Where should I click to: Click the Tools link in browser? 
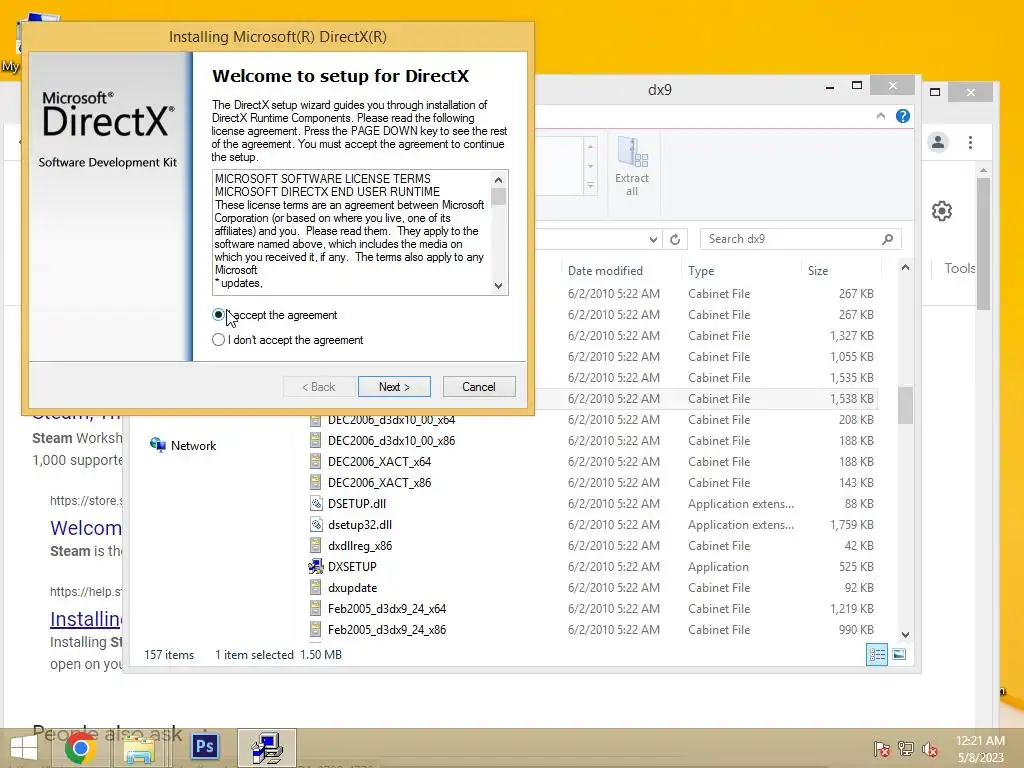(959, 268)
